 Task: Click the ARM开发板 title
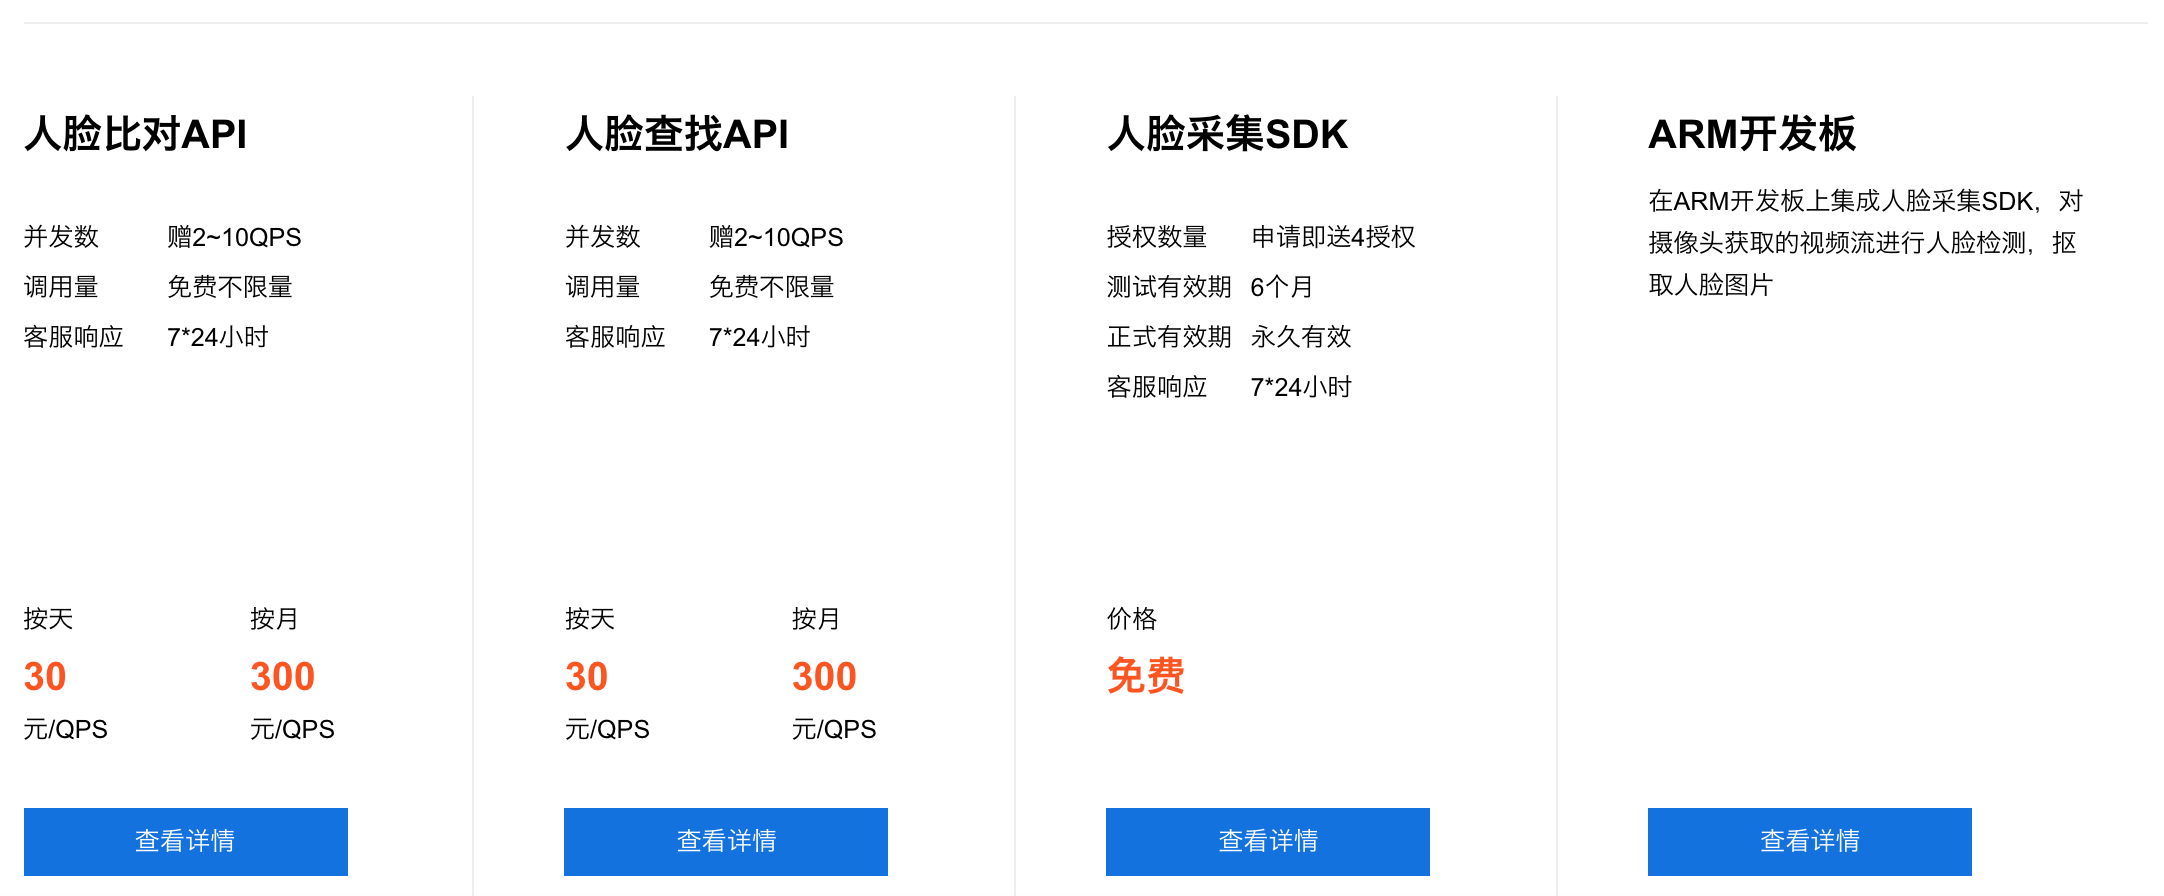(1752, 134)
